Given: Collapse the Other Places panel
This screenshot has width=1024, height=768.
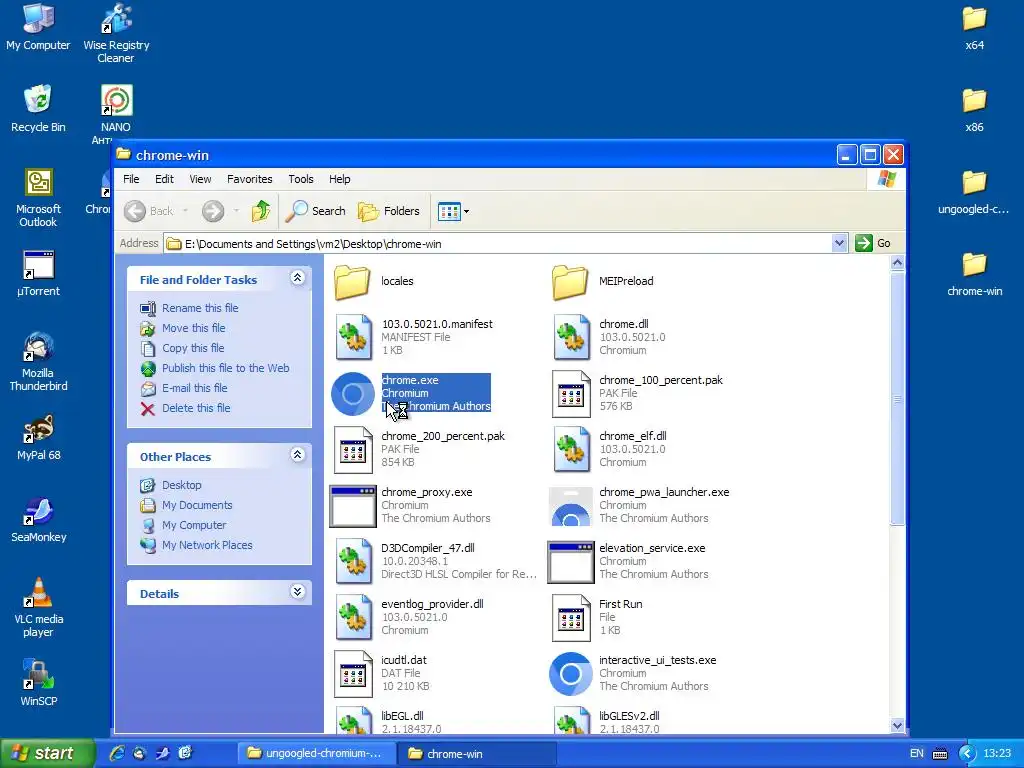Looking at the screenshot, I should [x=297, y=455].
